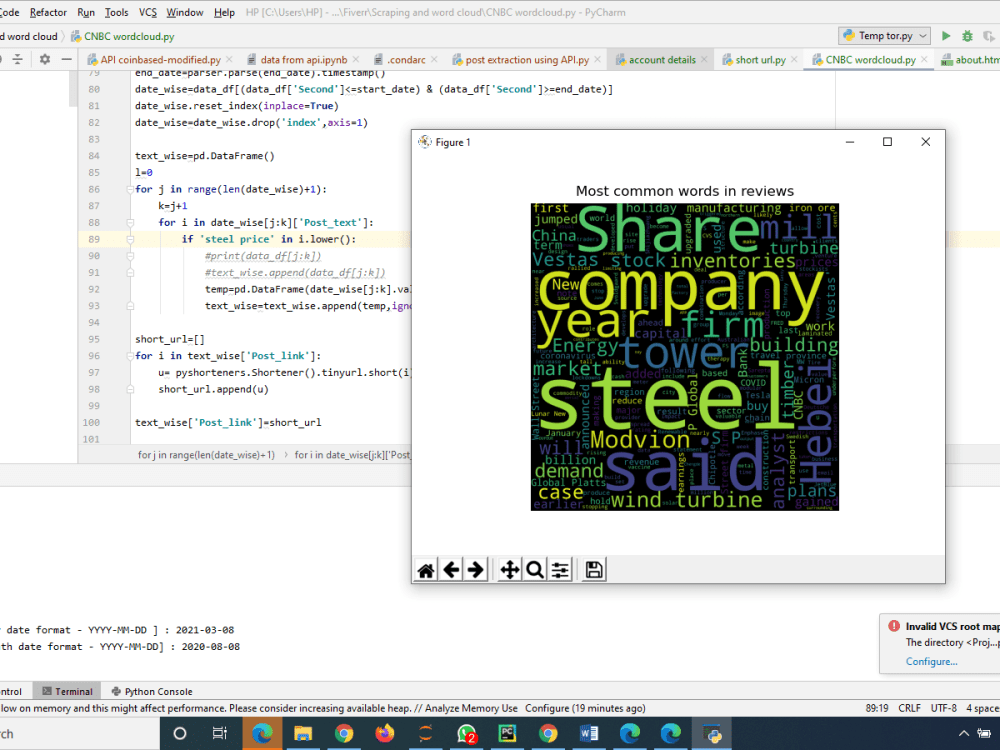
Task: Click the Debug bug icon
Action: 967,36
